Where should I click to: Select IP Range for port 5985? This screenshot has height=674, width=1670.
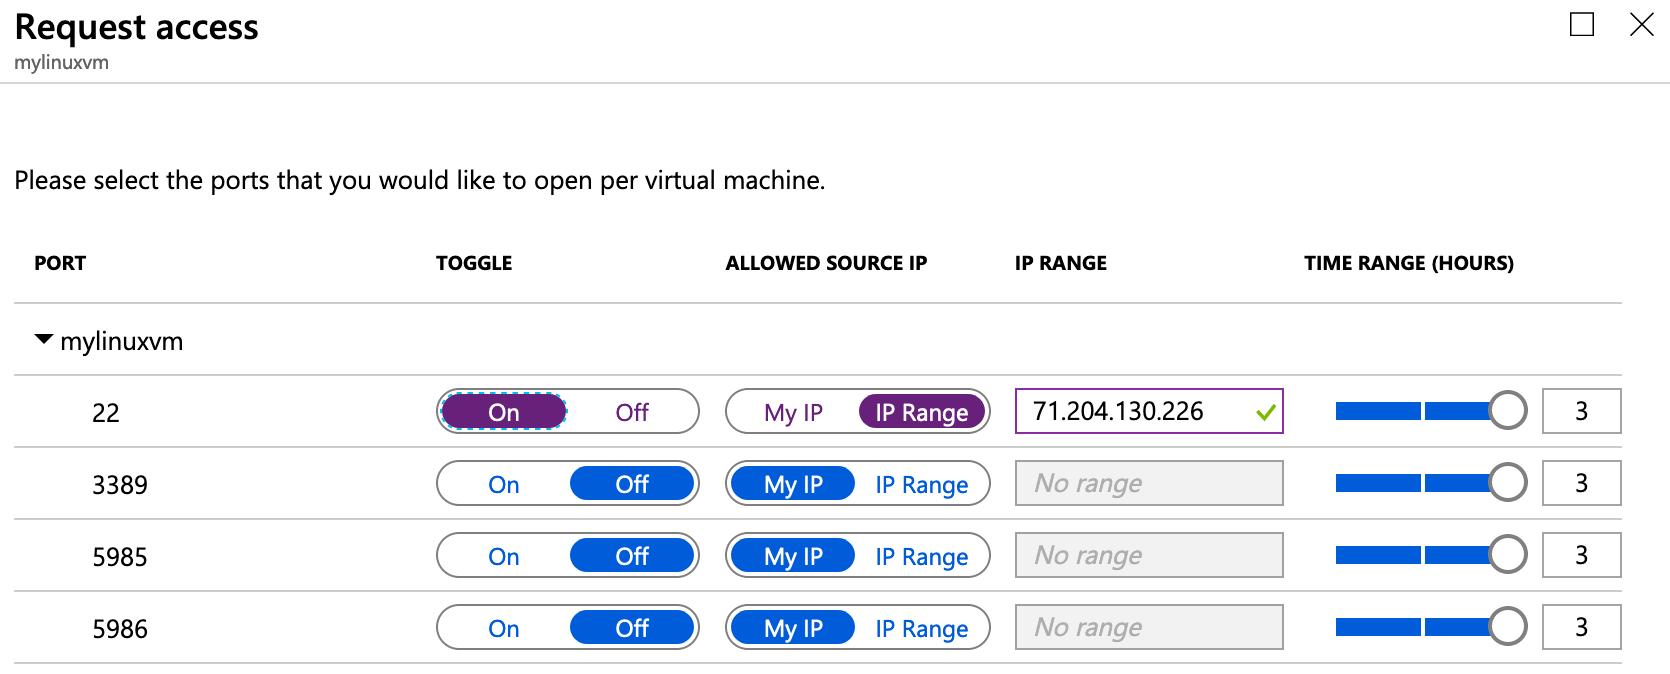pyautogui.click(x=922, y=556)
